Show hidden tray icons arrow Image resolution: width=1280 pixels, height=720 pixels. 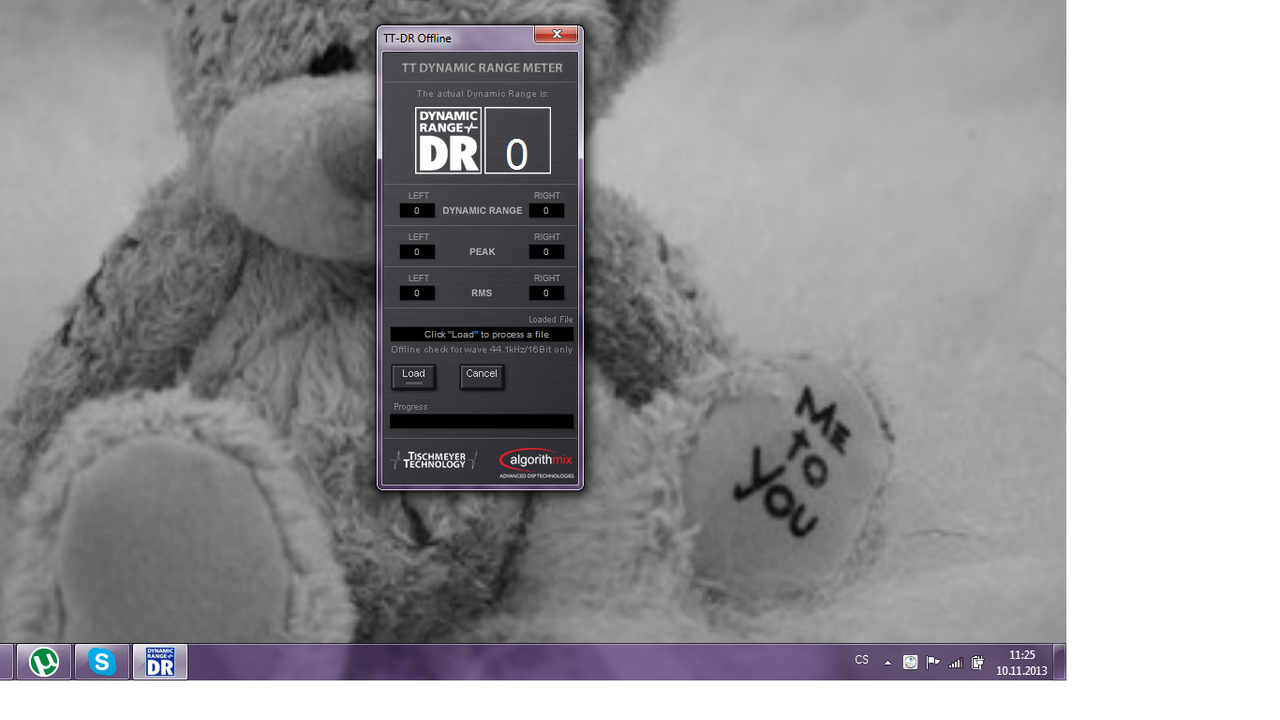(x=887, y=662)
